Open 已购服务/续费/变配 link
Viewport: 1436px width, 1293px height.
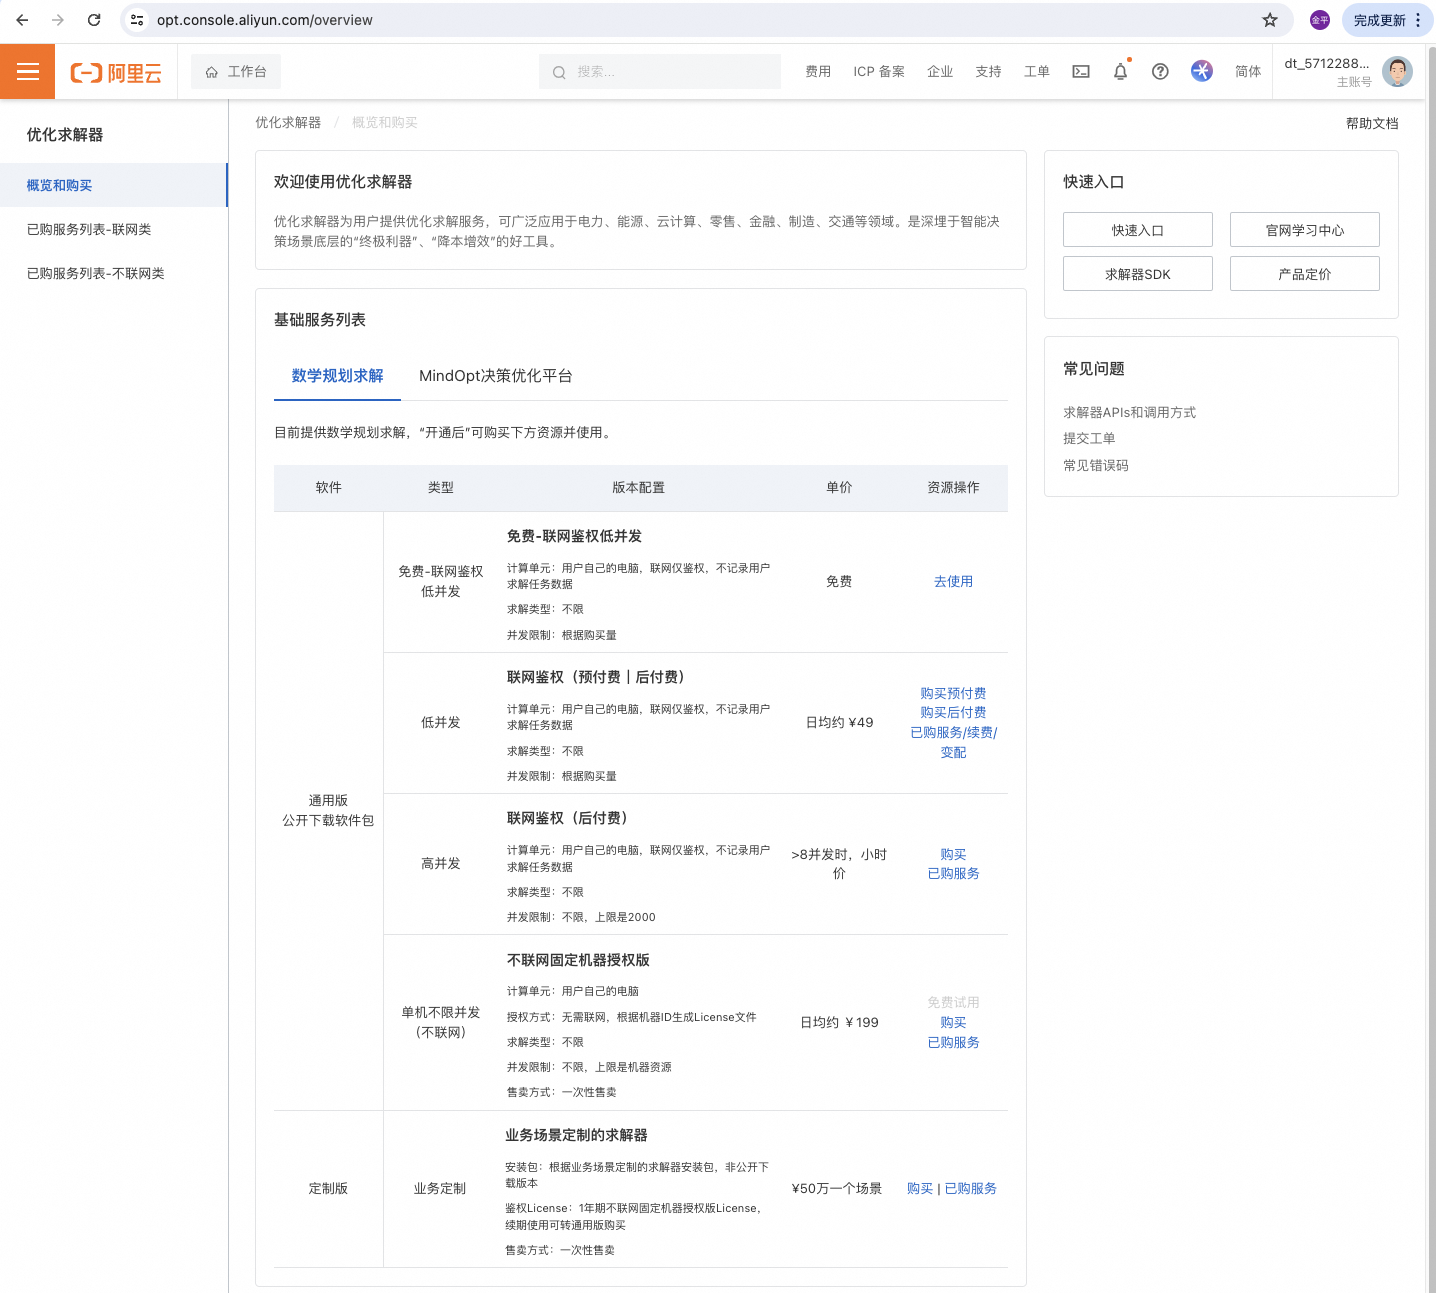tap(953, 742)
